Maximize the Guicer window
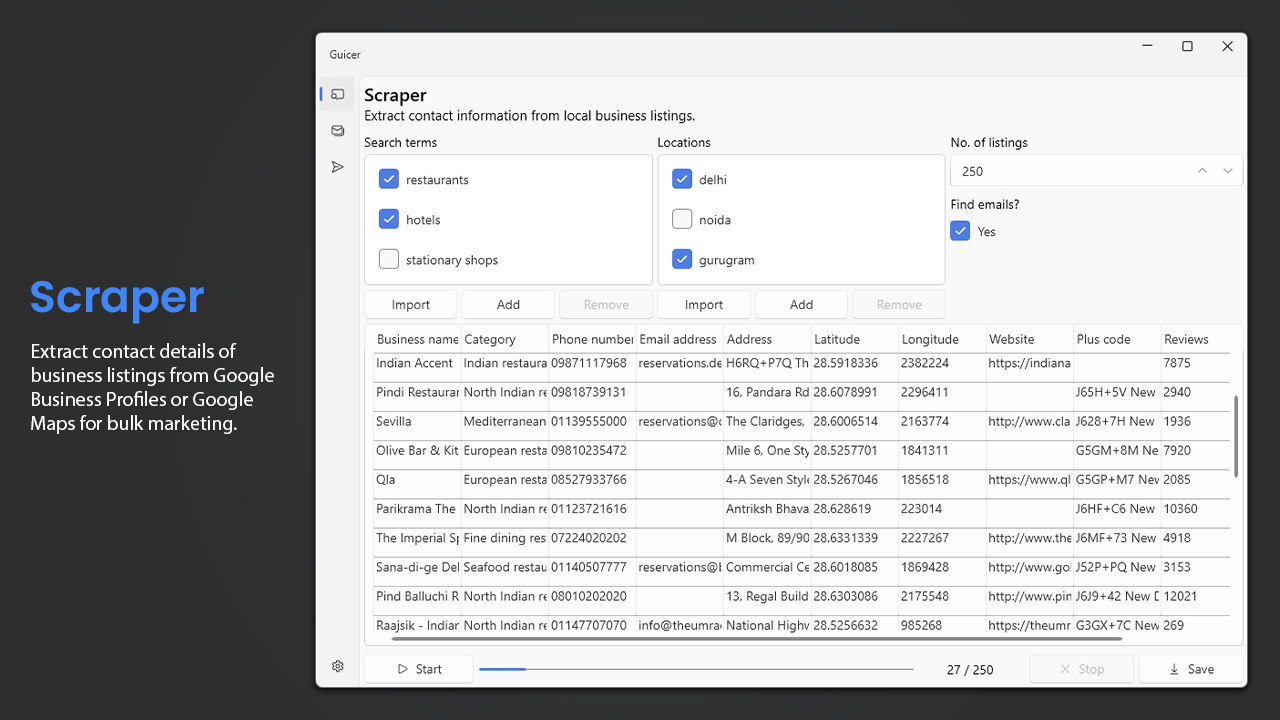 coord(1187,46)
